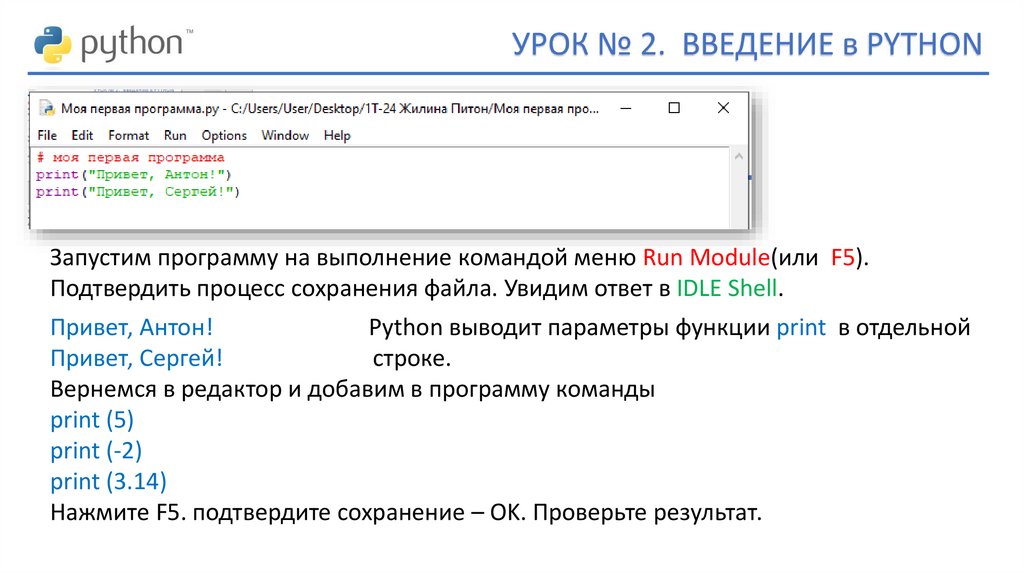Image resolution: width=1024 pixels, height=574 pixels.
Task: Open the Format menu
Action: point(129,135)
